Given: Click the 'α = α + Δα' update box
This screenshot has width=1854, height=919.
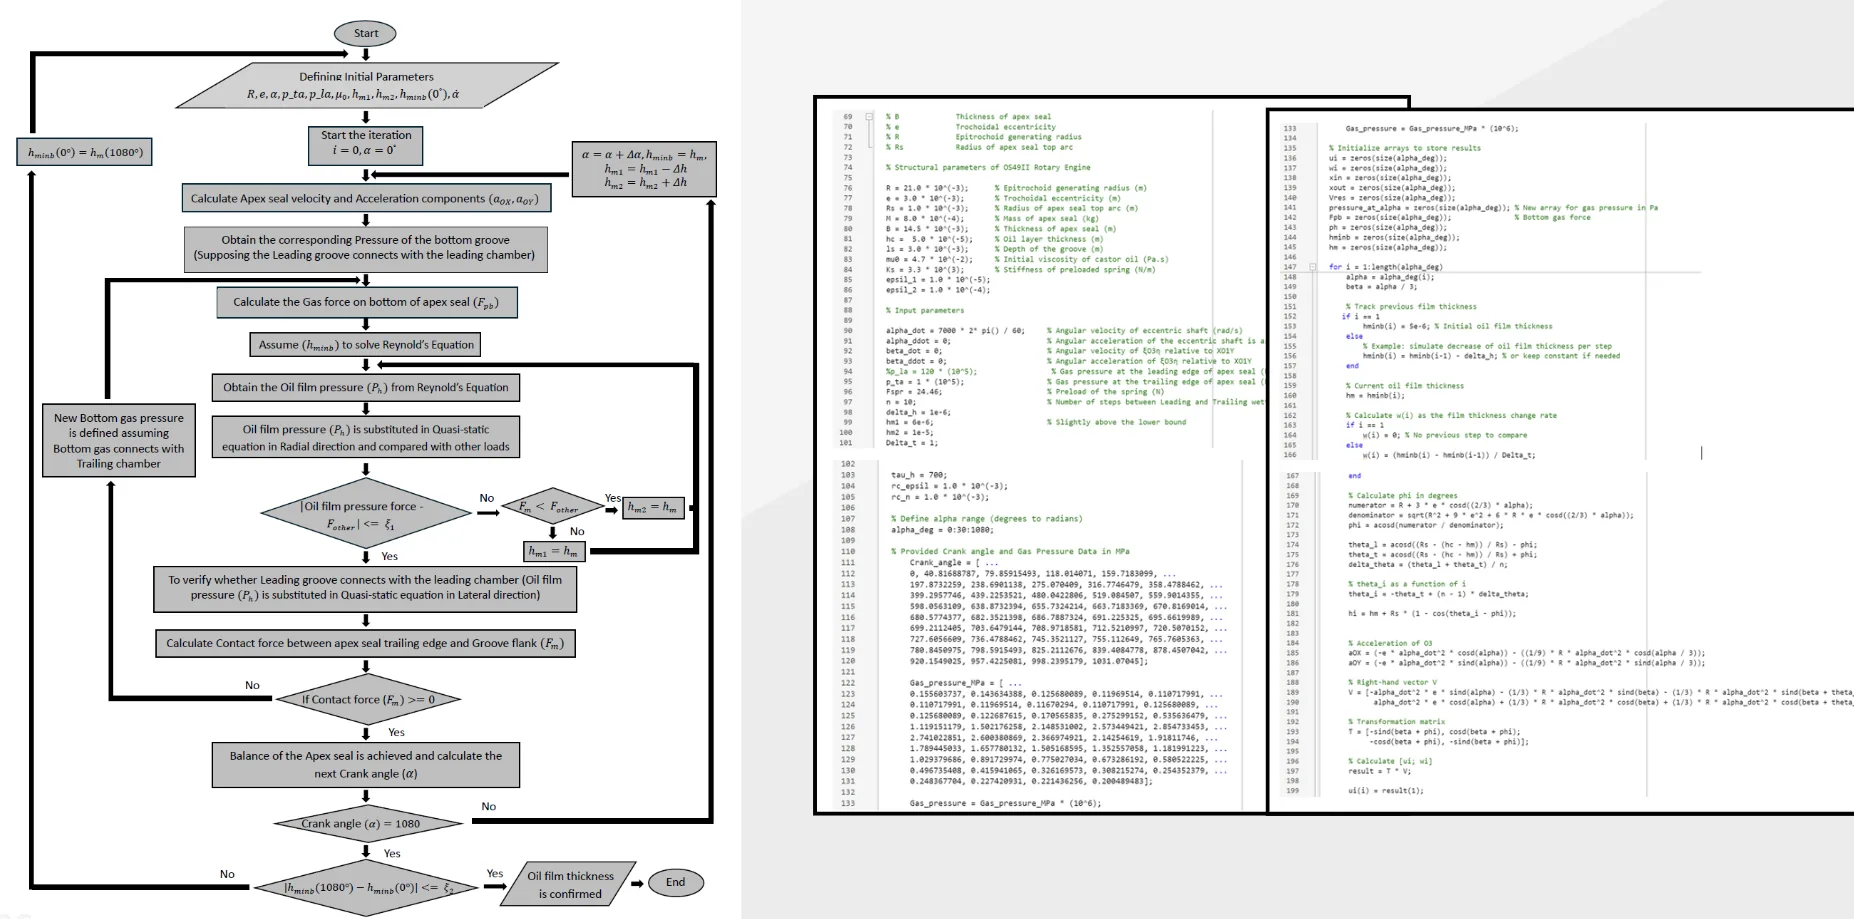Looking at the screenshot, I should coord(645,169).
